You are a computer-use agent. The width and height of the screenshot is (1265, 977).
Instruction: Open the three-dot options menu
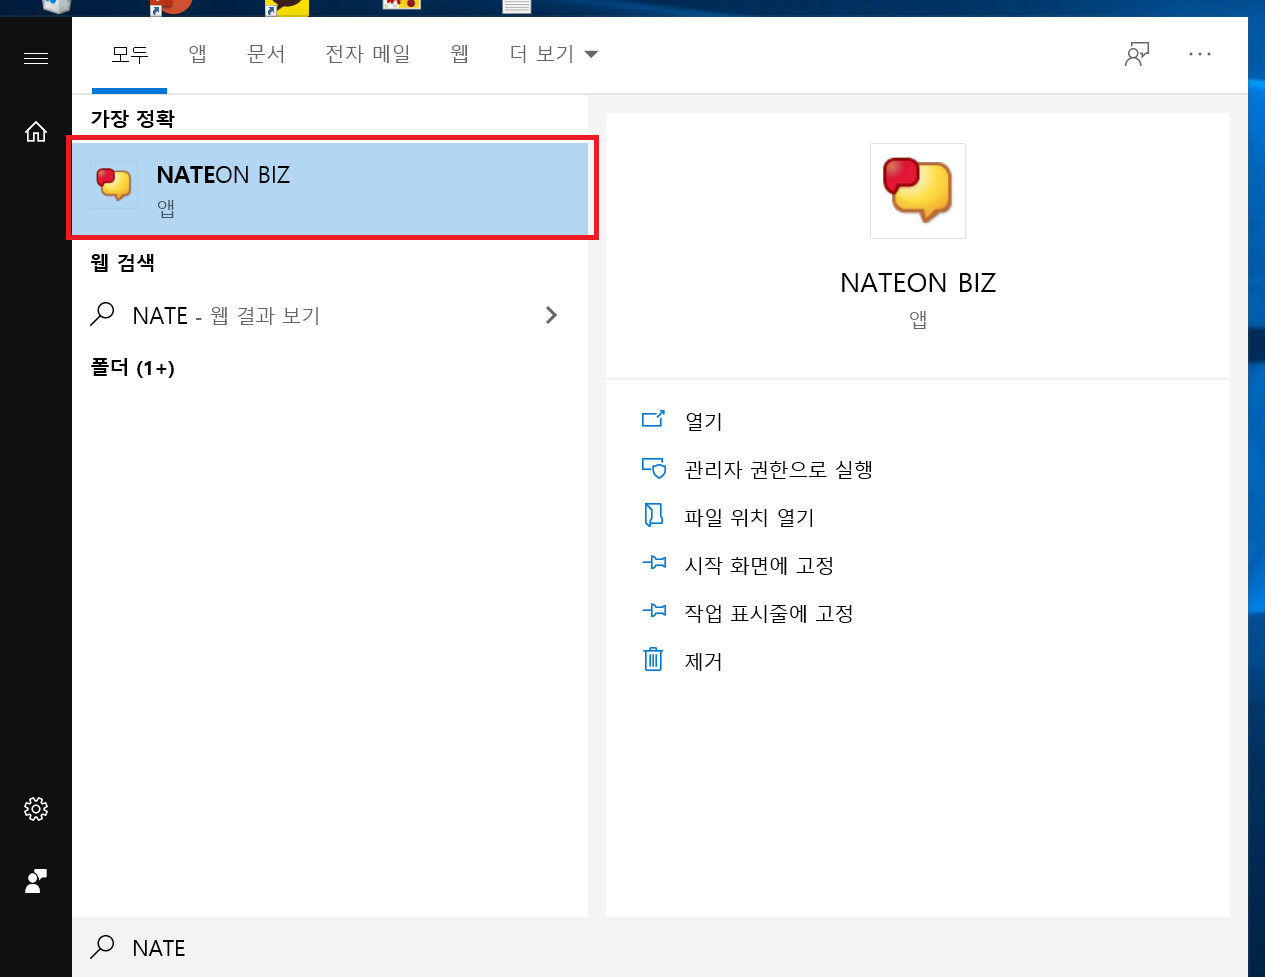pyautogui.click(x=1200, y=54)
